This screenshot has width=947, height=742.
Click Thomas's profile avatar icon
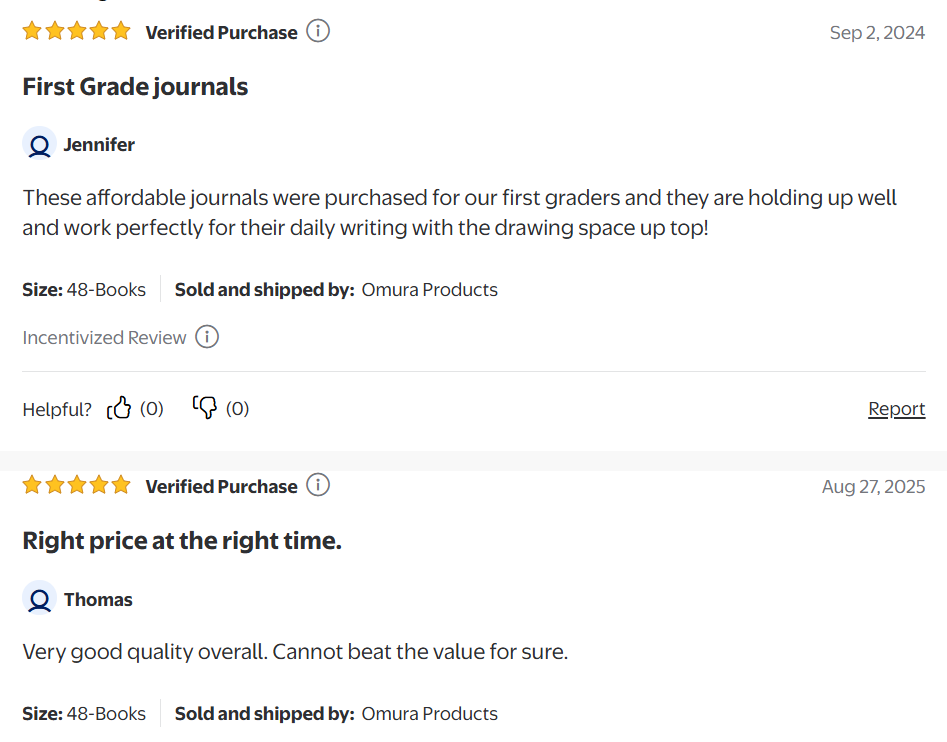[39, 599]
